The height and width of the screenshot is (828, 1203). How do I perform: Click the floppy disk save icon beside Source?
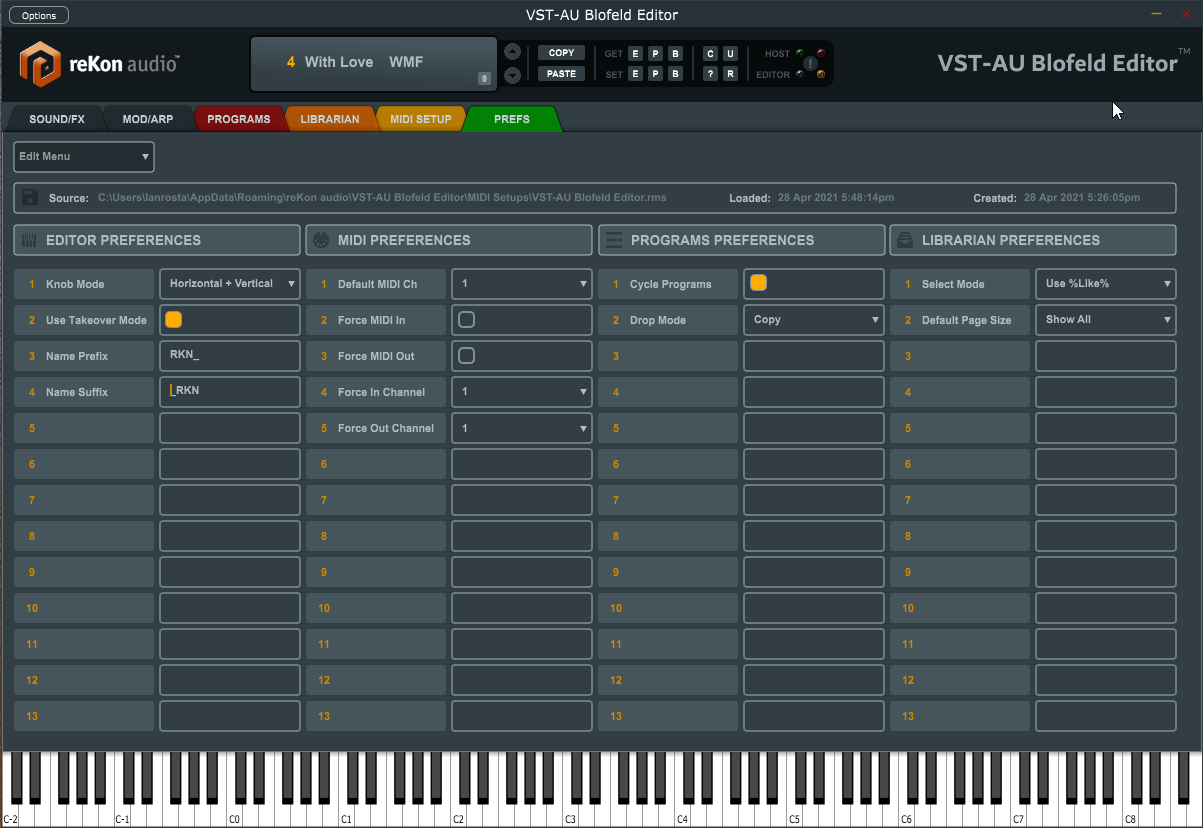pos(30,197)
